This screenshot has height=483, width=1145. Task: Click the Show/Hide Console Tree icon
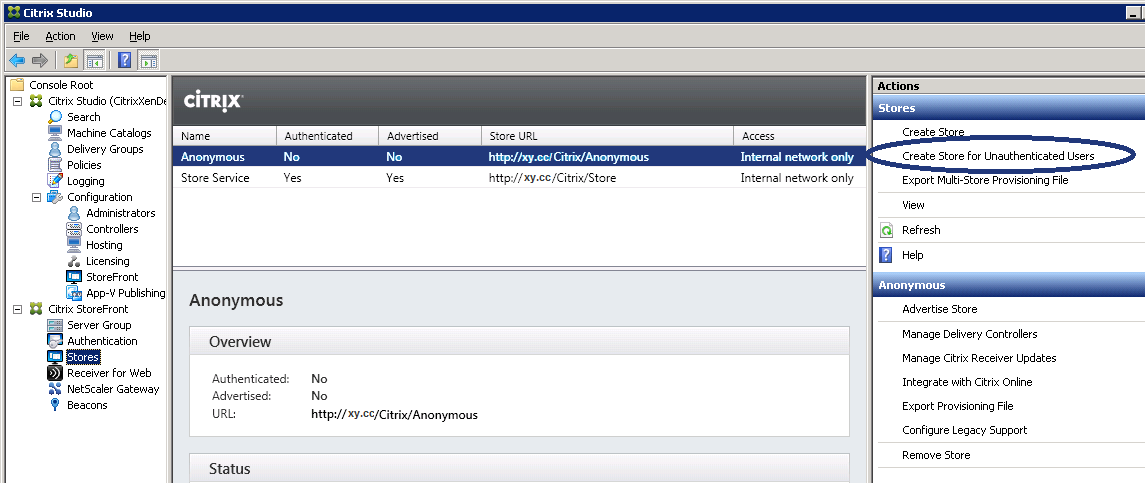(95, 60)
